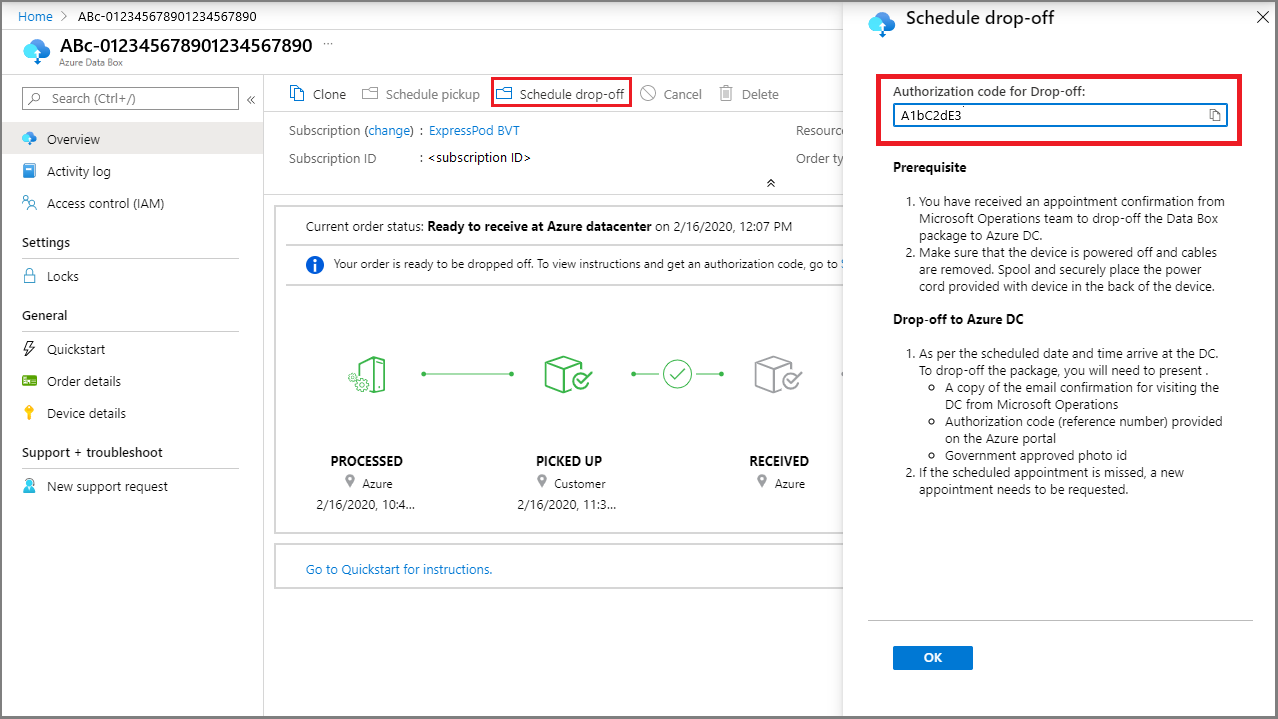Select Schedule pickup in toolbar
Viewport: 1278px width, 719px height.
pyautogui.click(x=421, y=94)
